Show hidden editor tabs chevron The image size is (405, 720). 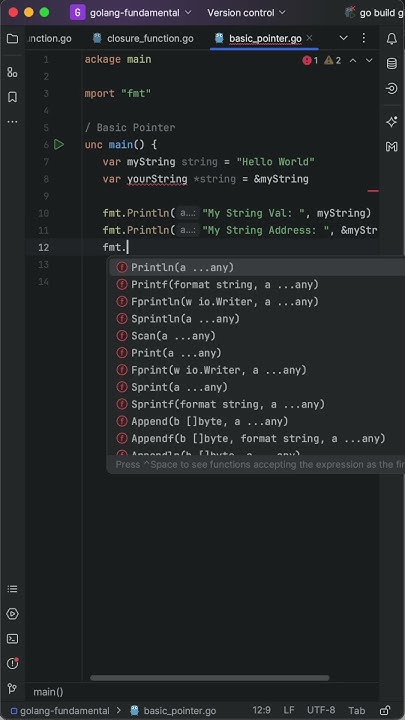tap(343, 38)
